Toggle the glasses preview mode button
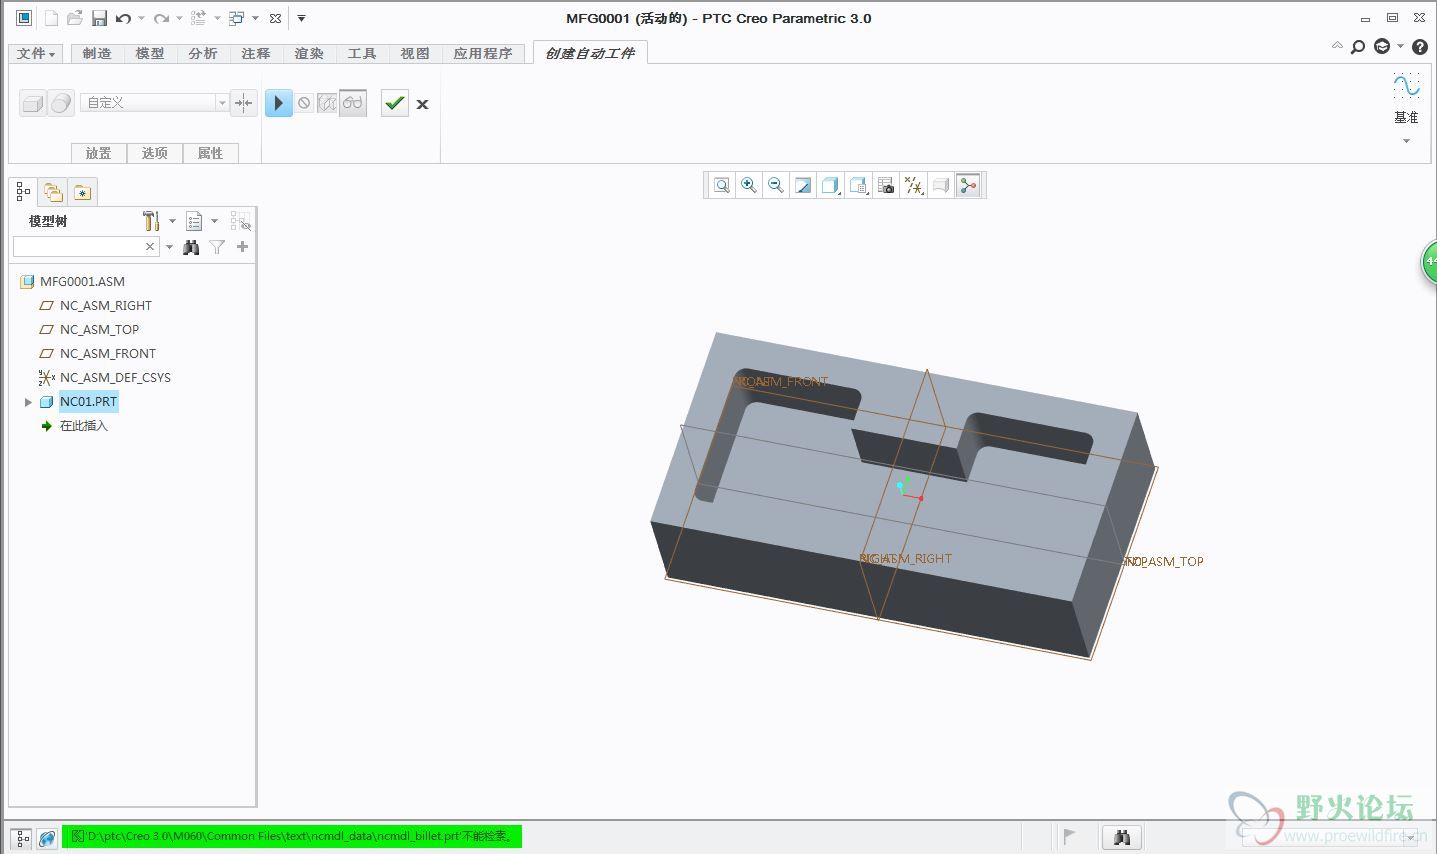Viewport: 1437px width, 854px height. [353, 103]
